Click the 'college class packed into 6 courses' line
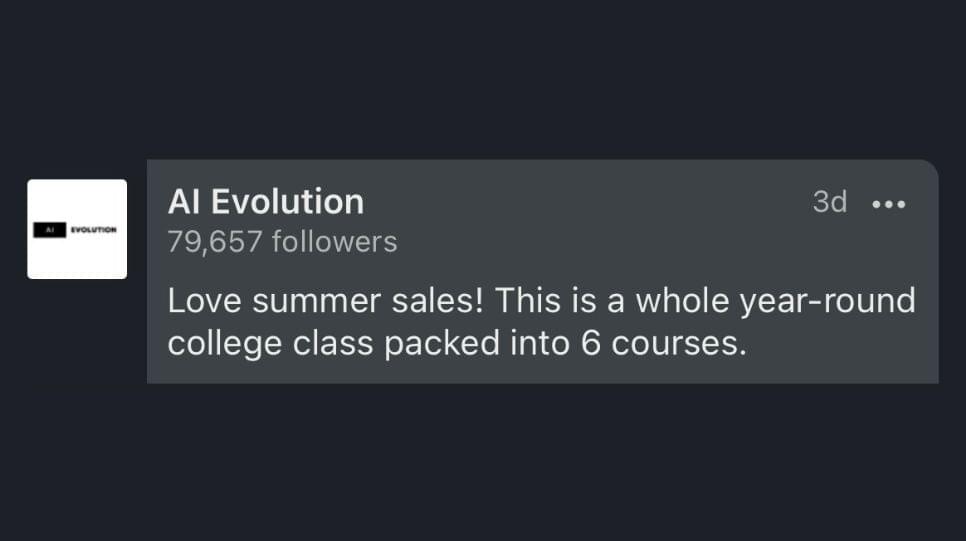 (x=457, y=343)
